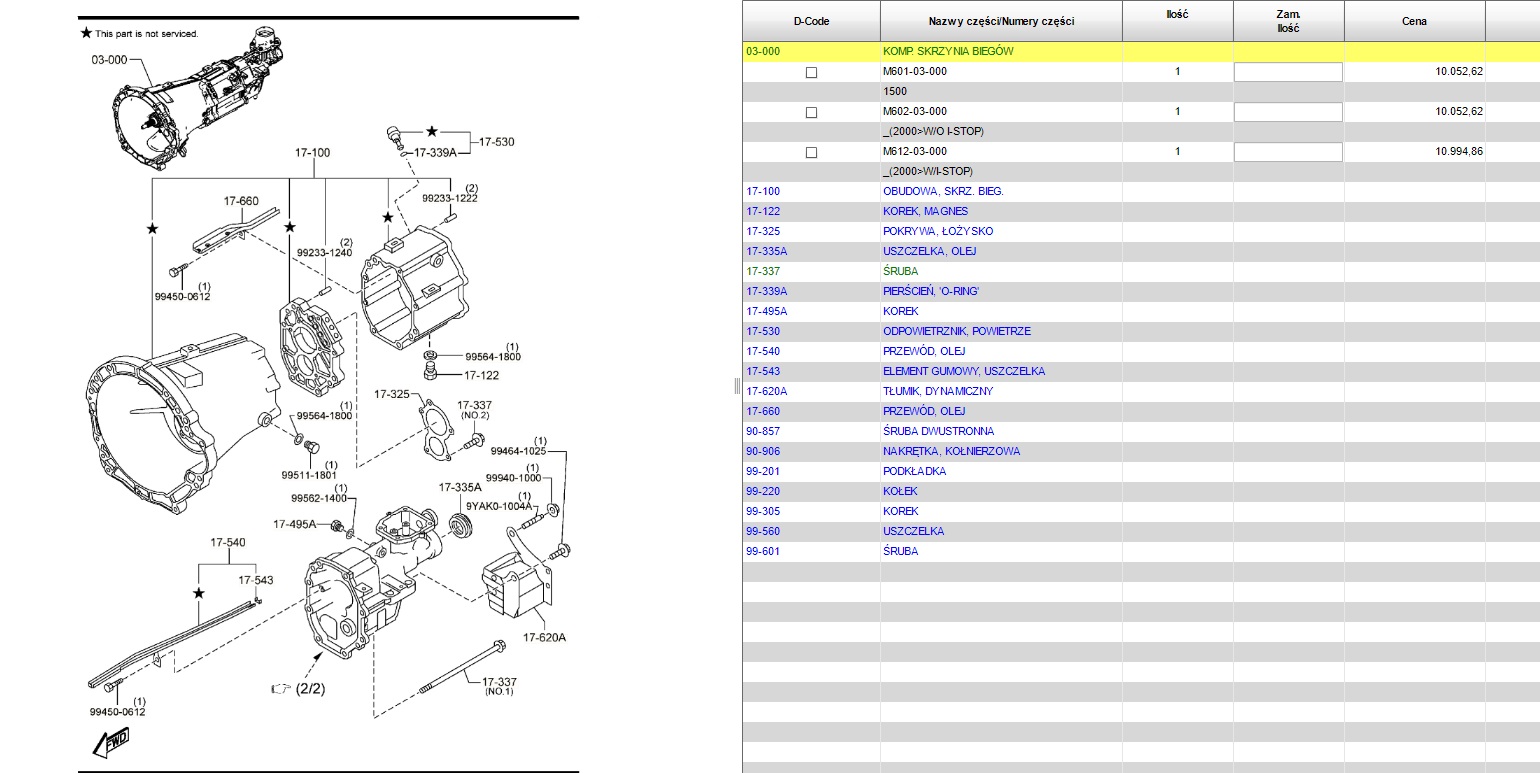Click the 17-543 callout in the diagram
1540x773 pixels.
(x=255, y=580)
